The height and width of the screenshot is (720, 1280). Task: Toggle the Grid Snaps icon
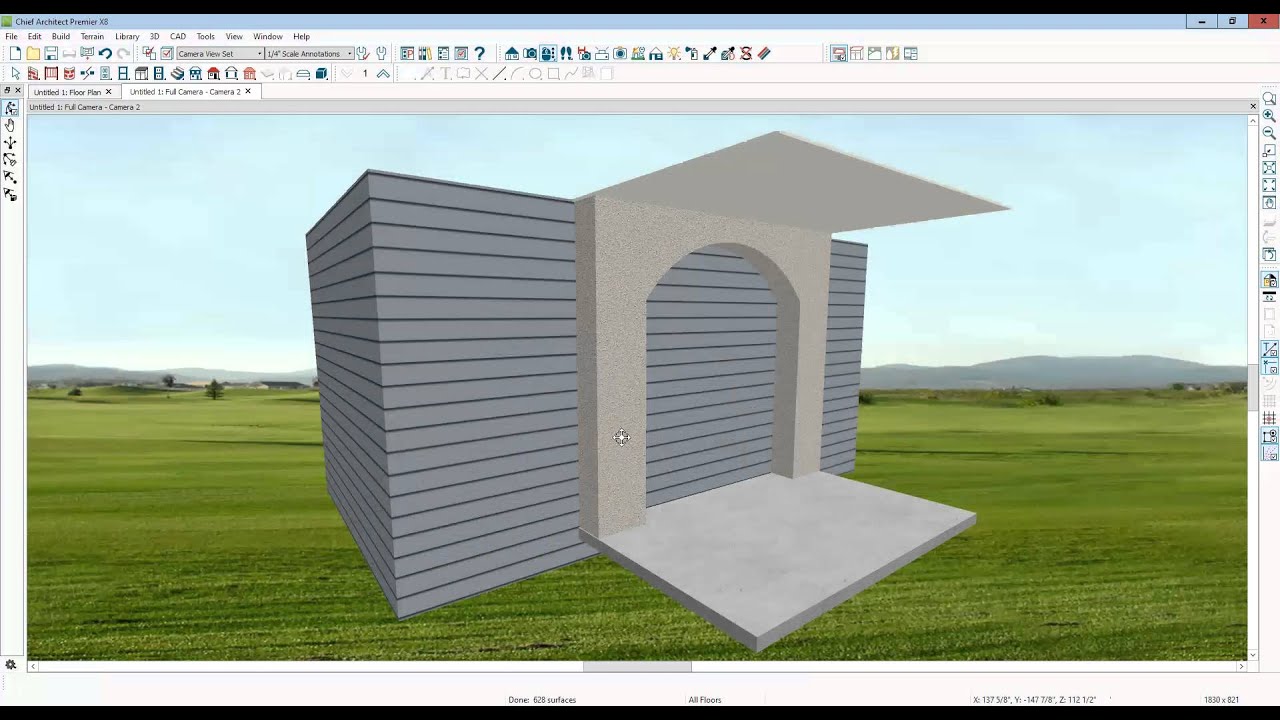pyautogui.click(x=1269, y=418)
